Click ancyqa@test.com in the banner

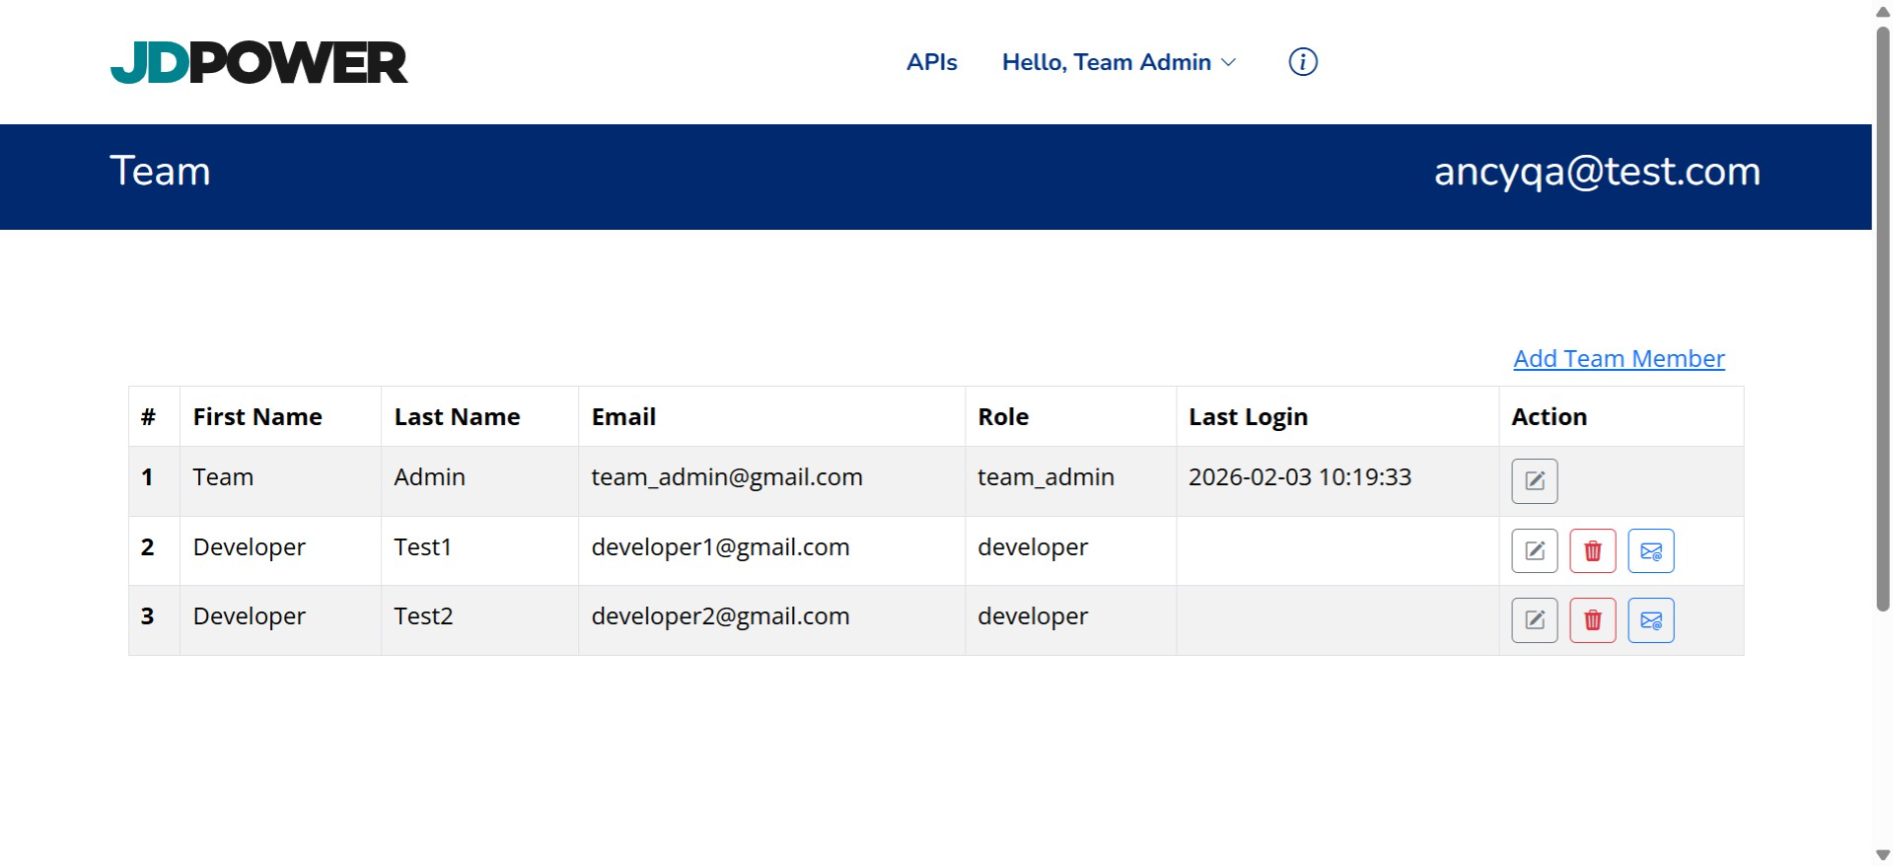[1596, 172]
